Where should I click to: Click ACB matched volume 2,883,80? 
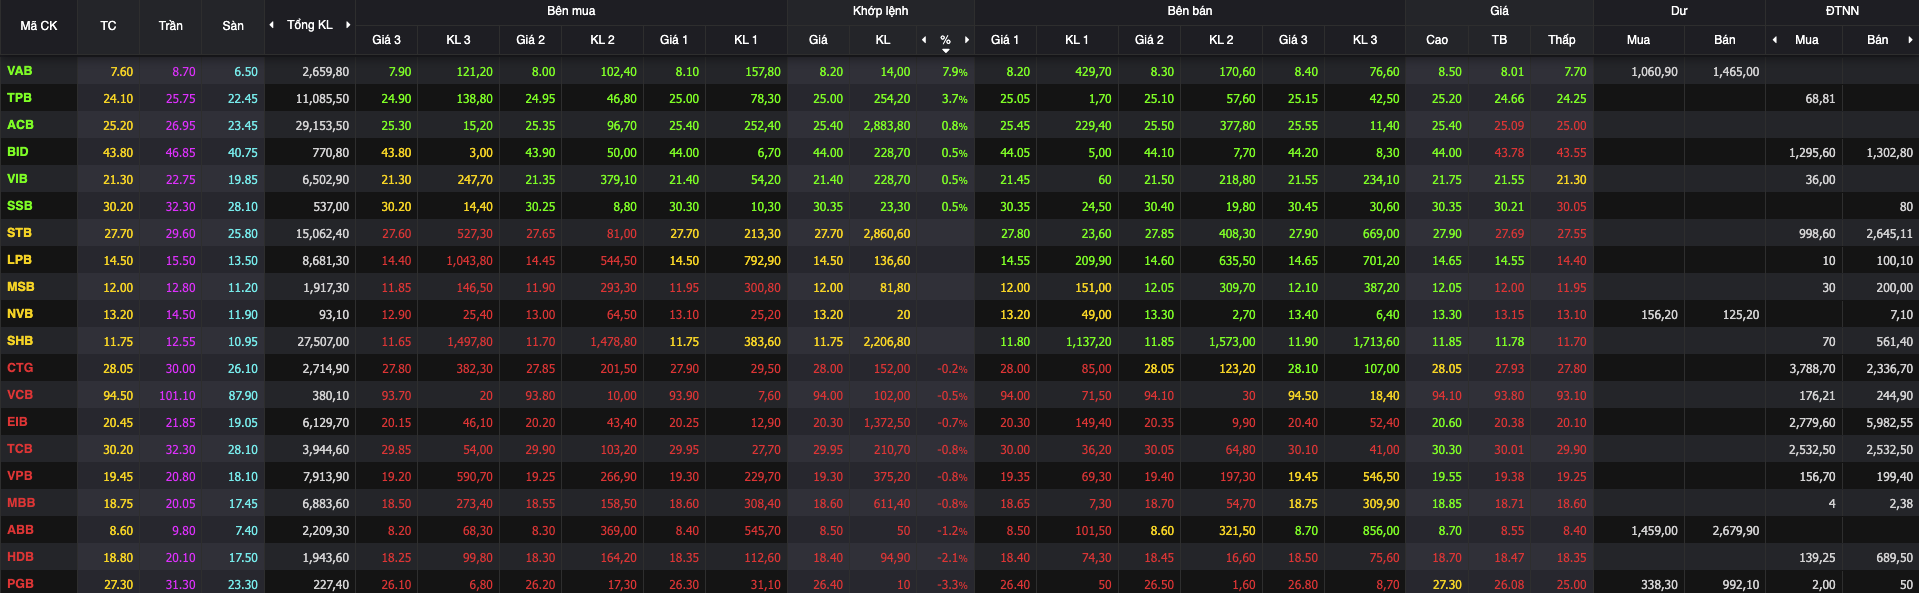(887, 126)
